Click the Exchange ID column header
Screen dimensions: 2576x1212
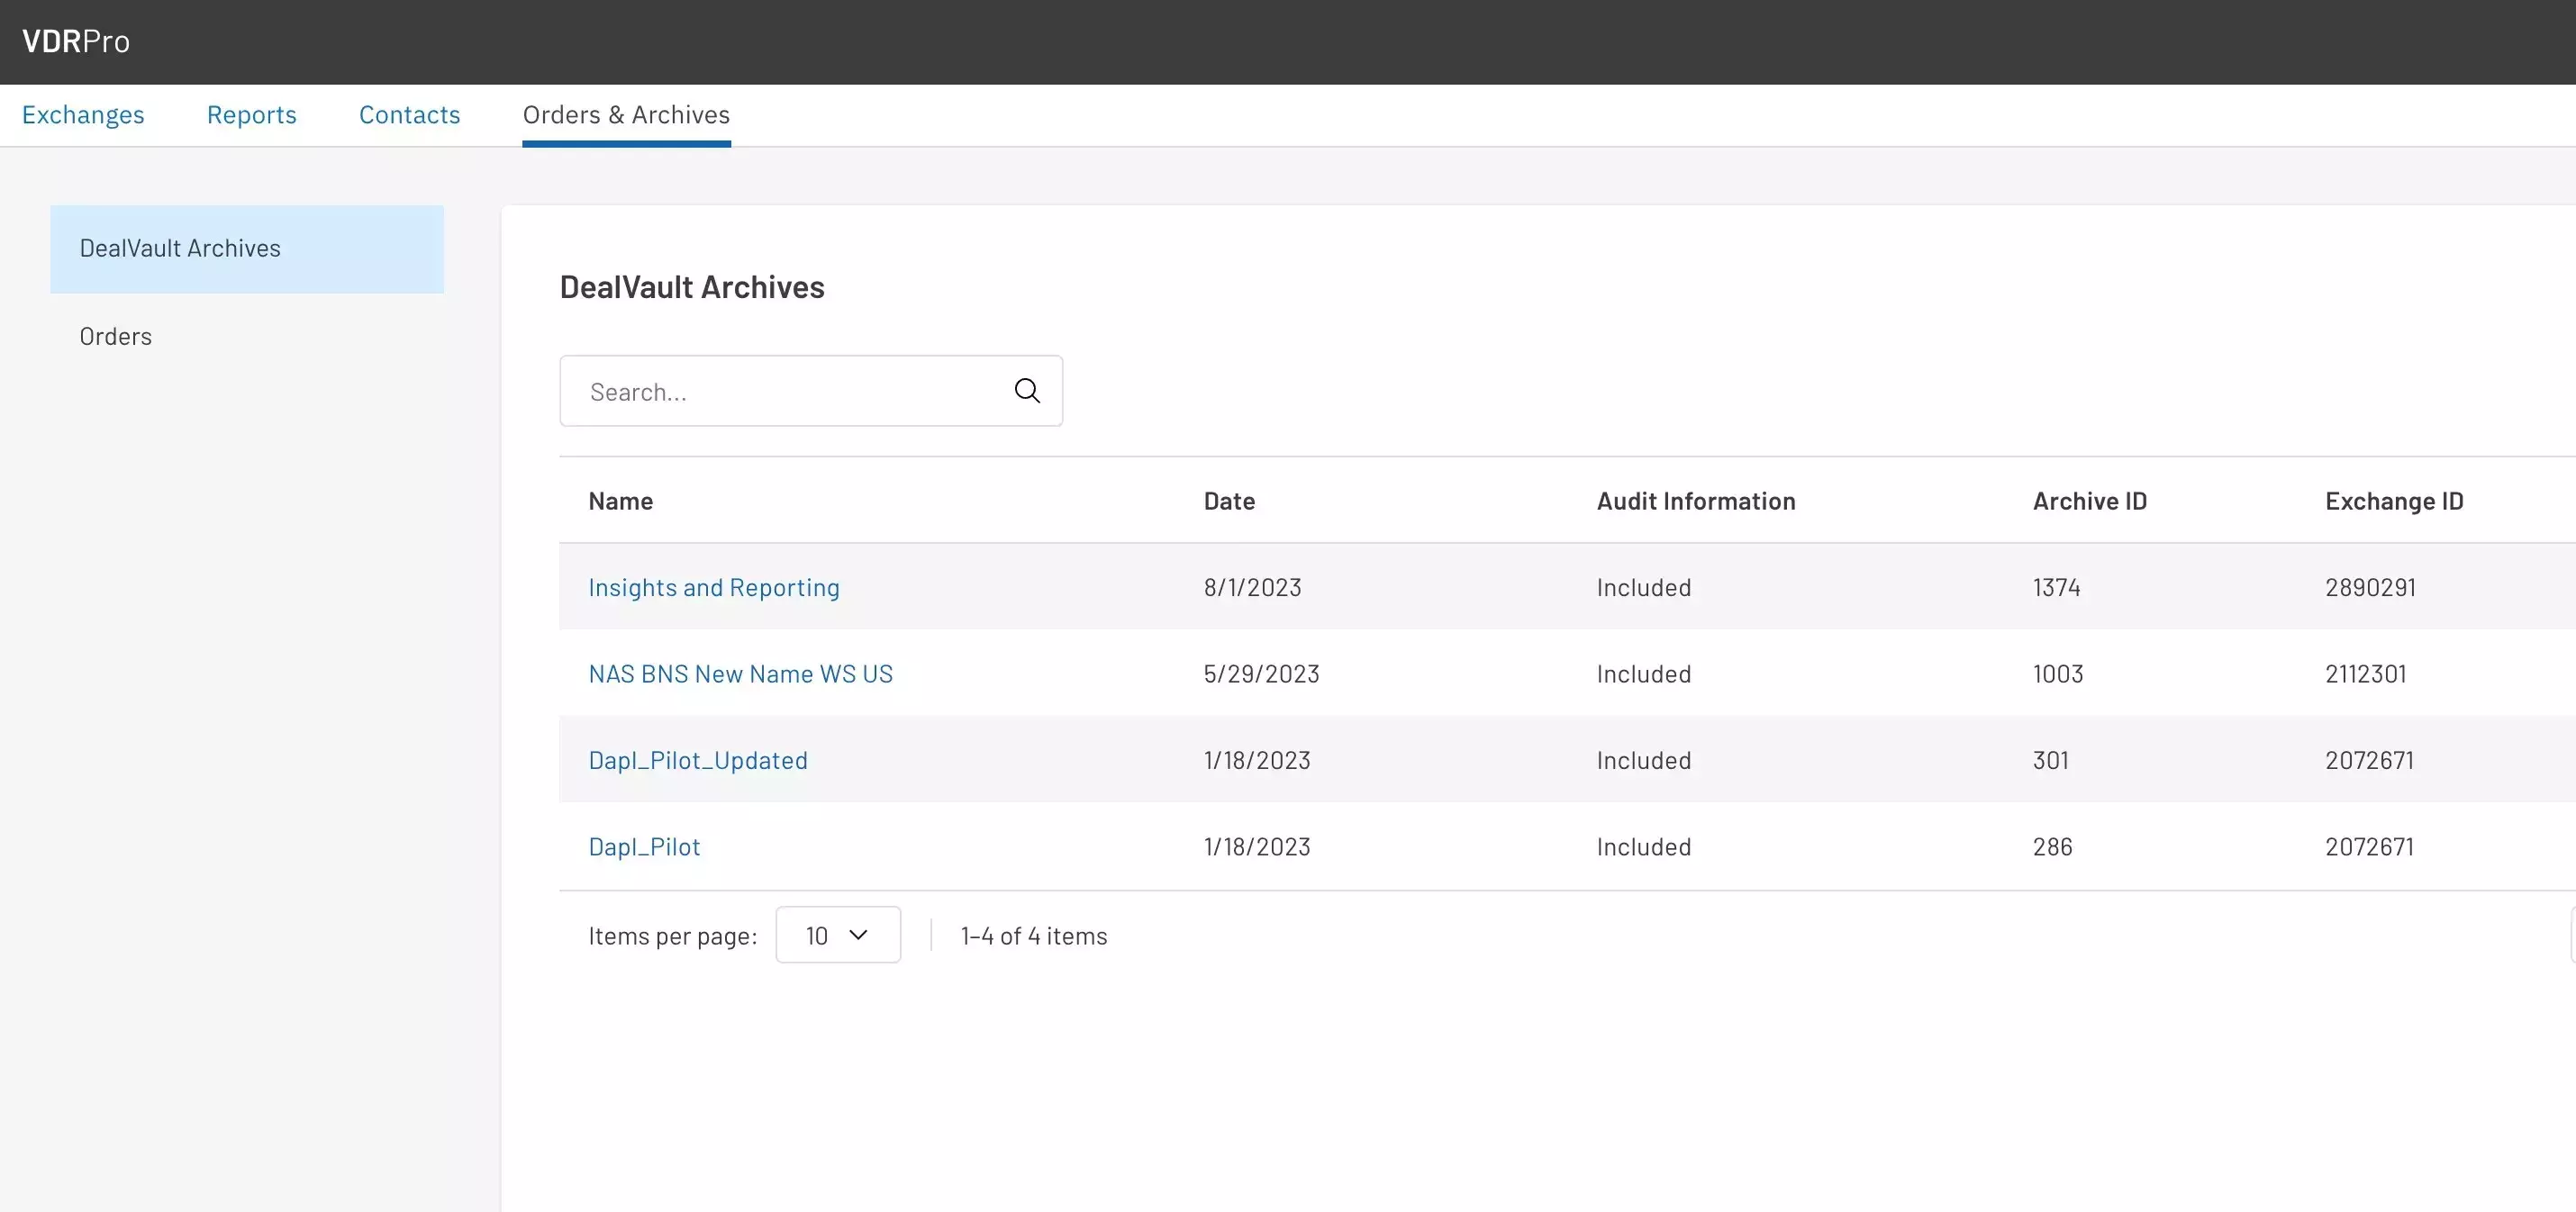tap(2393, 501)
